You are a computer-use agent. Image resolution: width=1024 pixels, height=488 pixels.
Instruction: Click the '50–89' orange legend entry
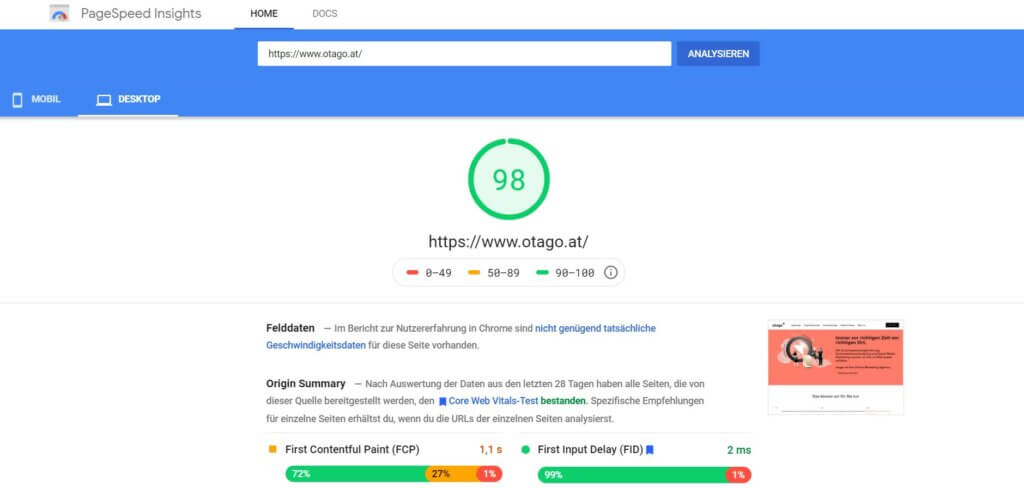[x=494, y=273]
